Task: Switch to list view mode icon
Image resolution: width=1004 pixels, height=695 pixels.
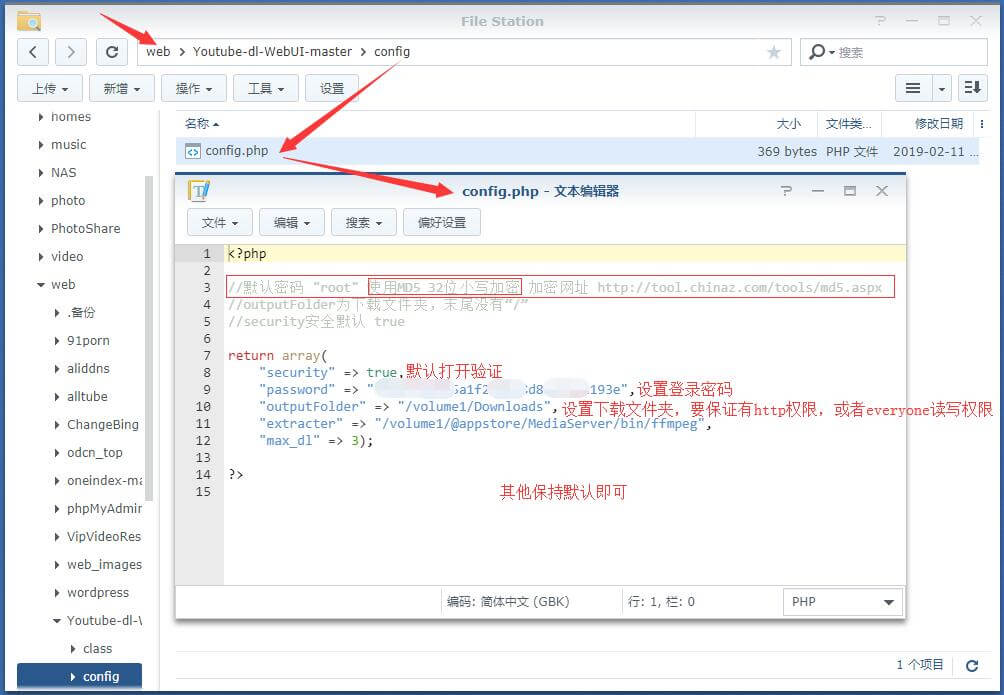Action: (912, 88)
